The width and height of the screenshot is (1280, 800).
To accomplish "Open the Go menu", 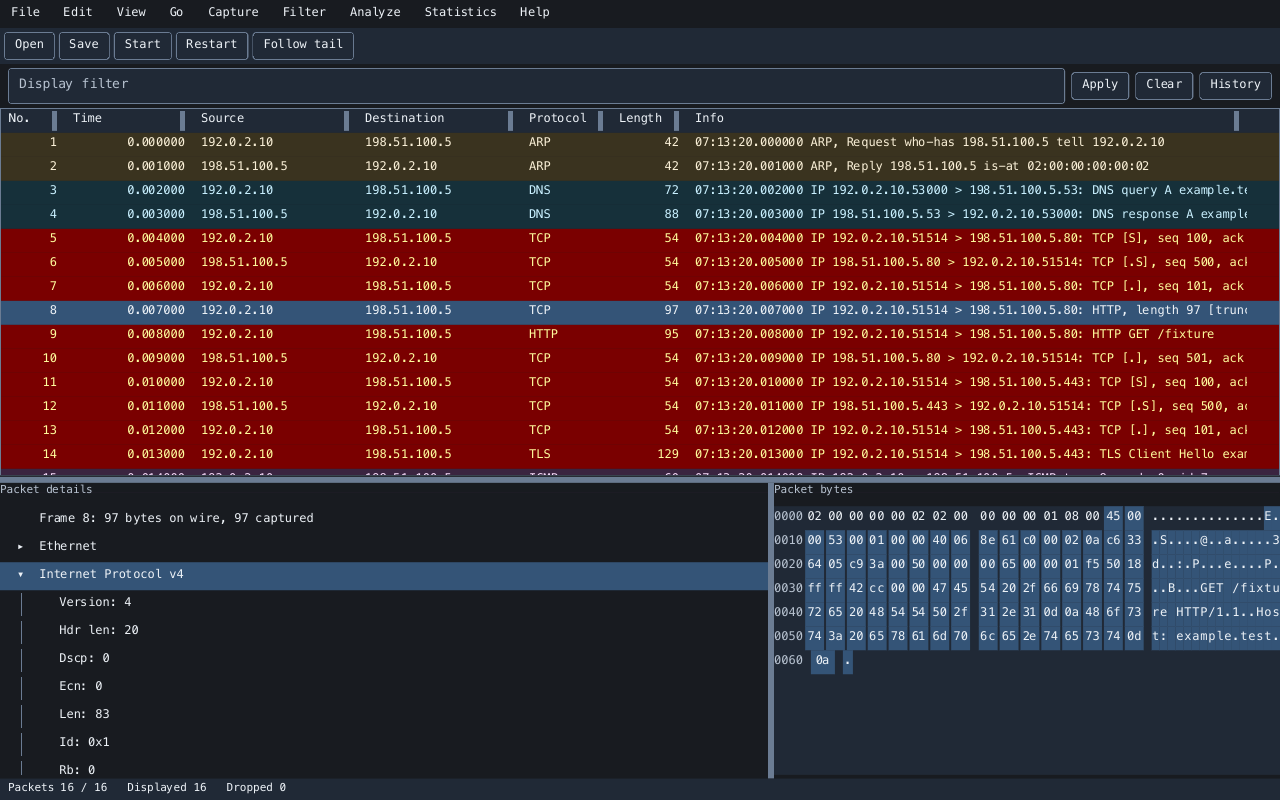I will [176, 12].
